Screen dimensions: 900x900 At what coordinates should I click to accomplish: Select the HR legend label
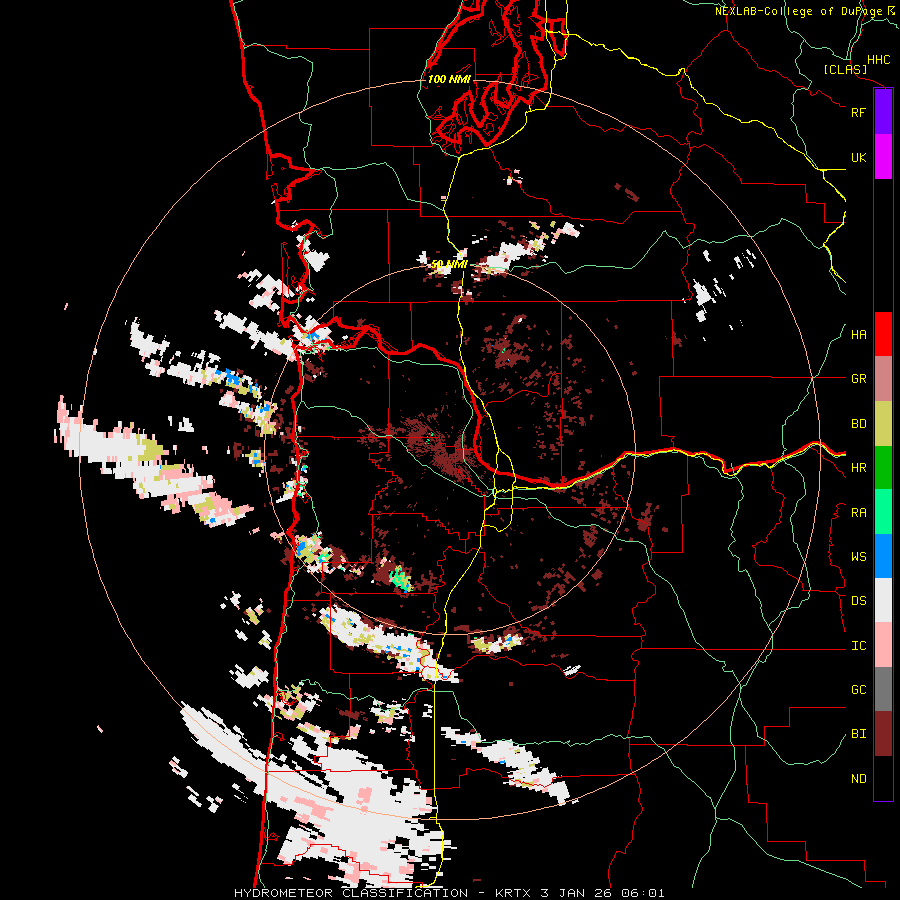(858, 468)
